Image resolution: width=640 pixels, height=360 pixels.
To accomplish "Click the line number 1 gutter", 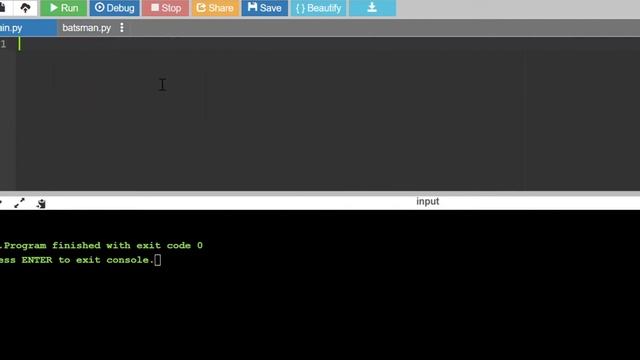I will click(x=3, y=44).
